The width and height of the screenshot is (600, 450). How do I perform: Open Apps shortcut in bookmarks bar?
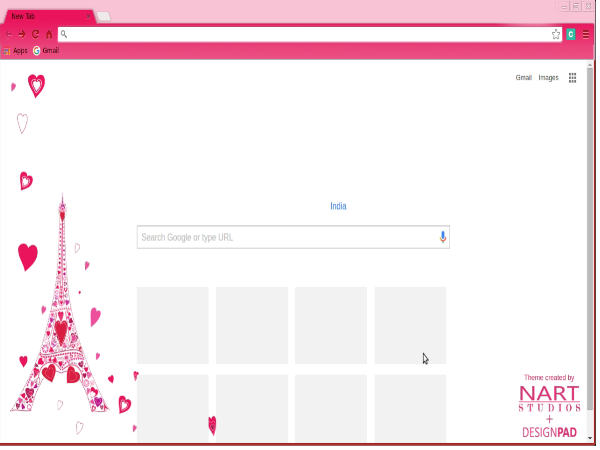coord(14,50)
